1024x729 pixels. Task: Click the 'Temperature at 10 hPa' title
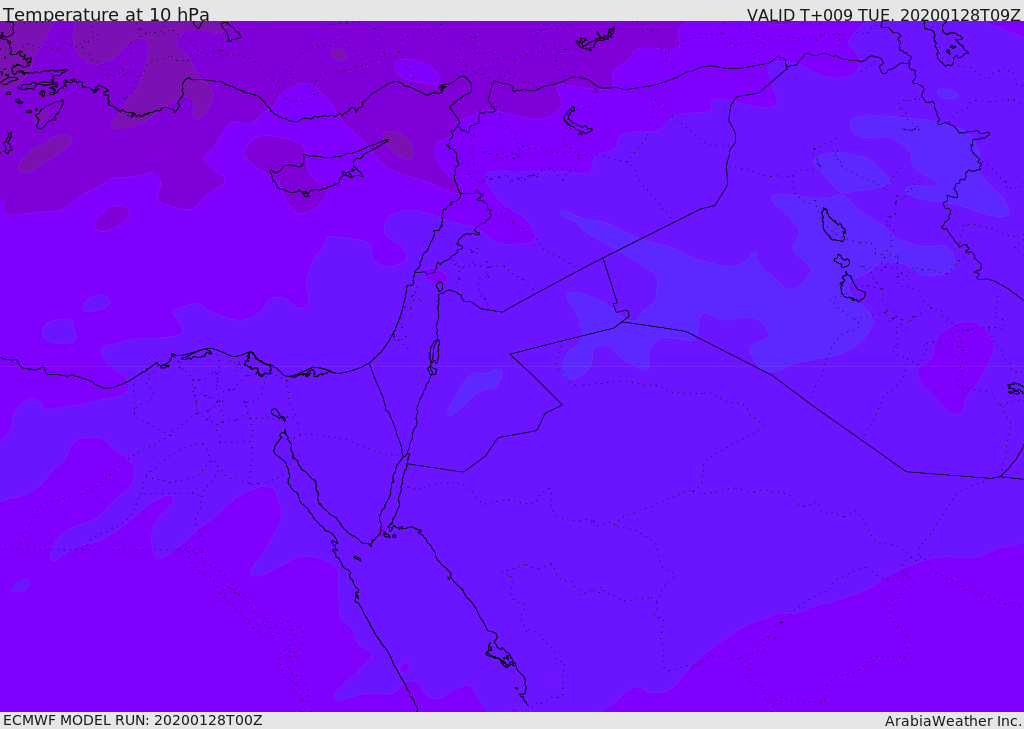click(x=106, y=14)
